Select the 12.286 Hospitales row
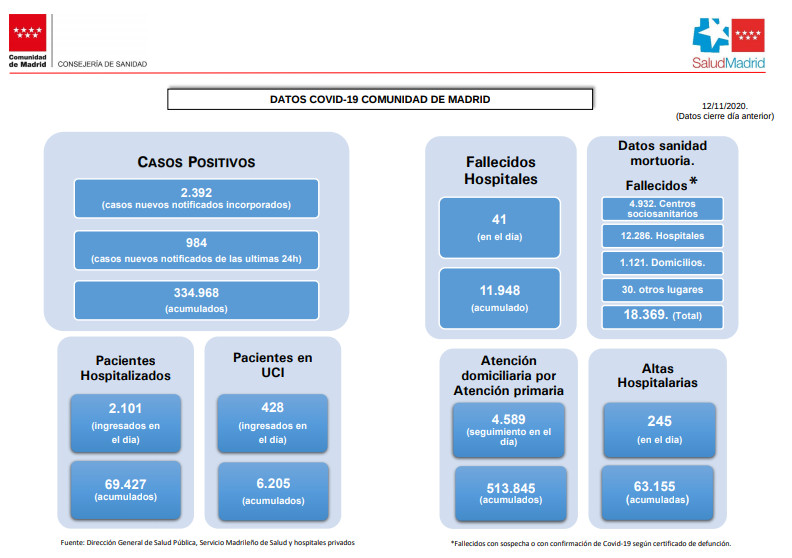The height and width of the screenshot is (558, 792). point(662,236)
